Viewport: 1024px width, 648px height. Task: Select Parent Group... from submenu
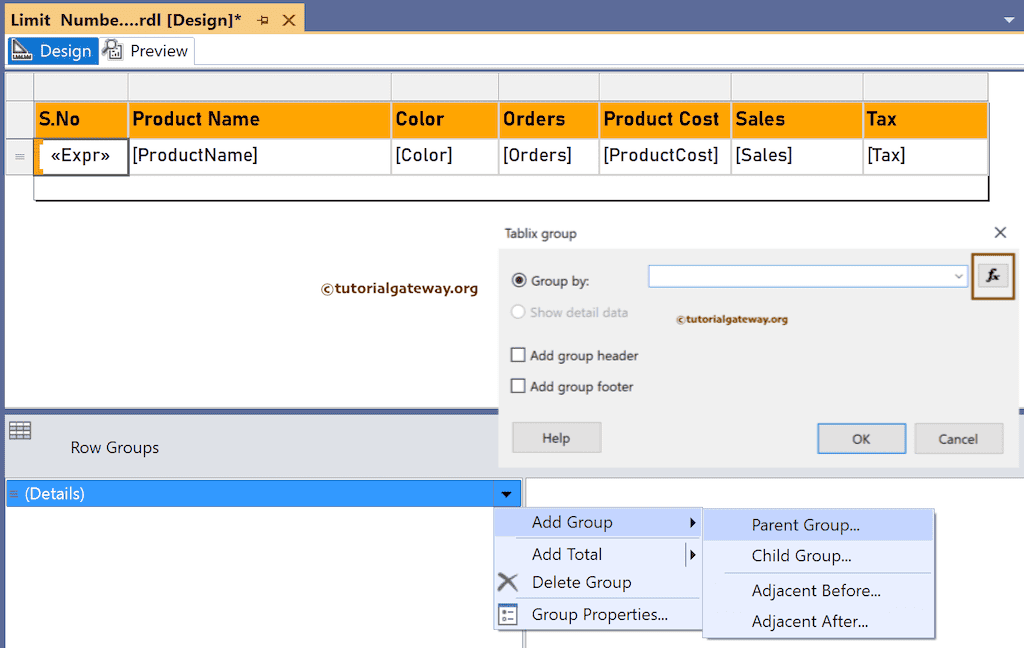coord(818,525)
